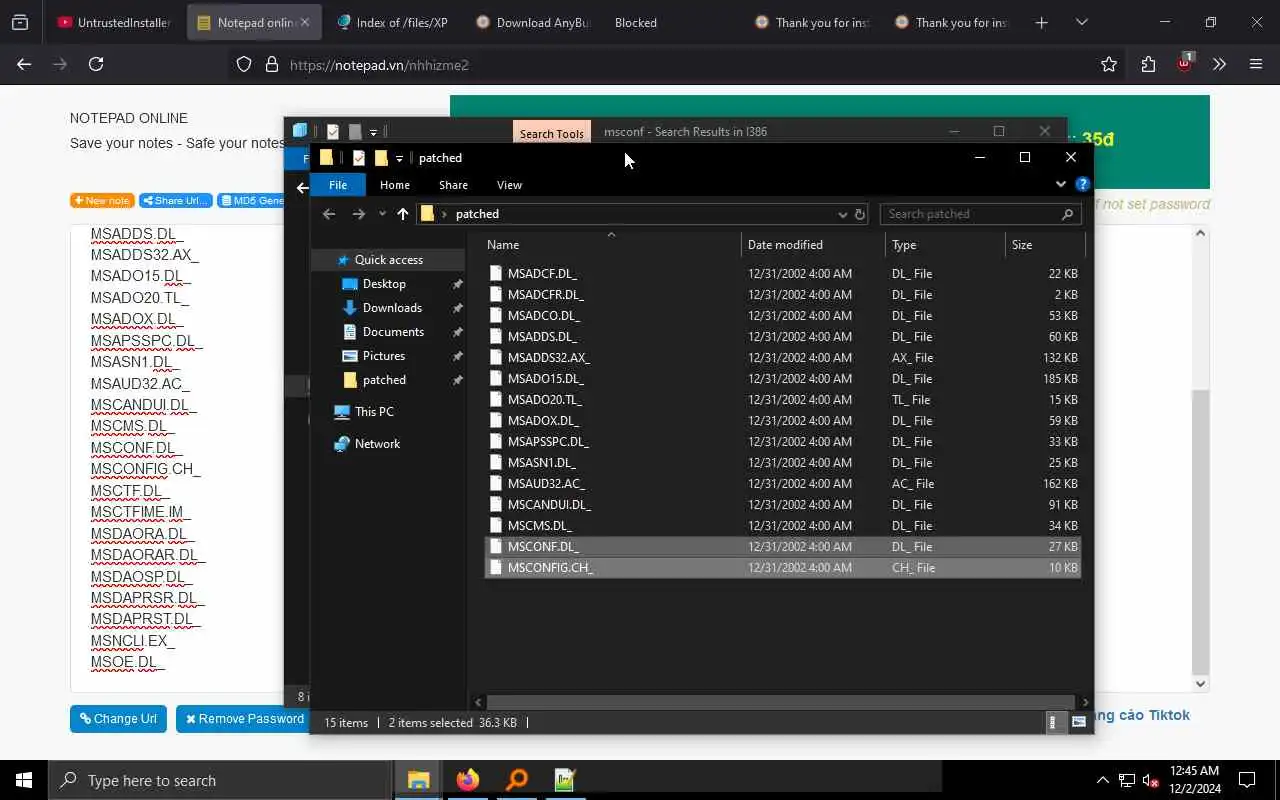
Task: Open Network in navigation pane
Action: point(377,444)
